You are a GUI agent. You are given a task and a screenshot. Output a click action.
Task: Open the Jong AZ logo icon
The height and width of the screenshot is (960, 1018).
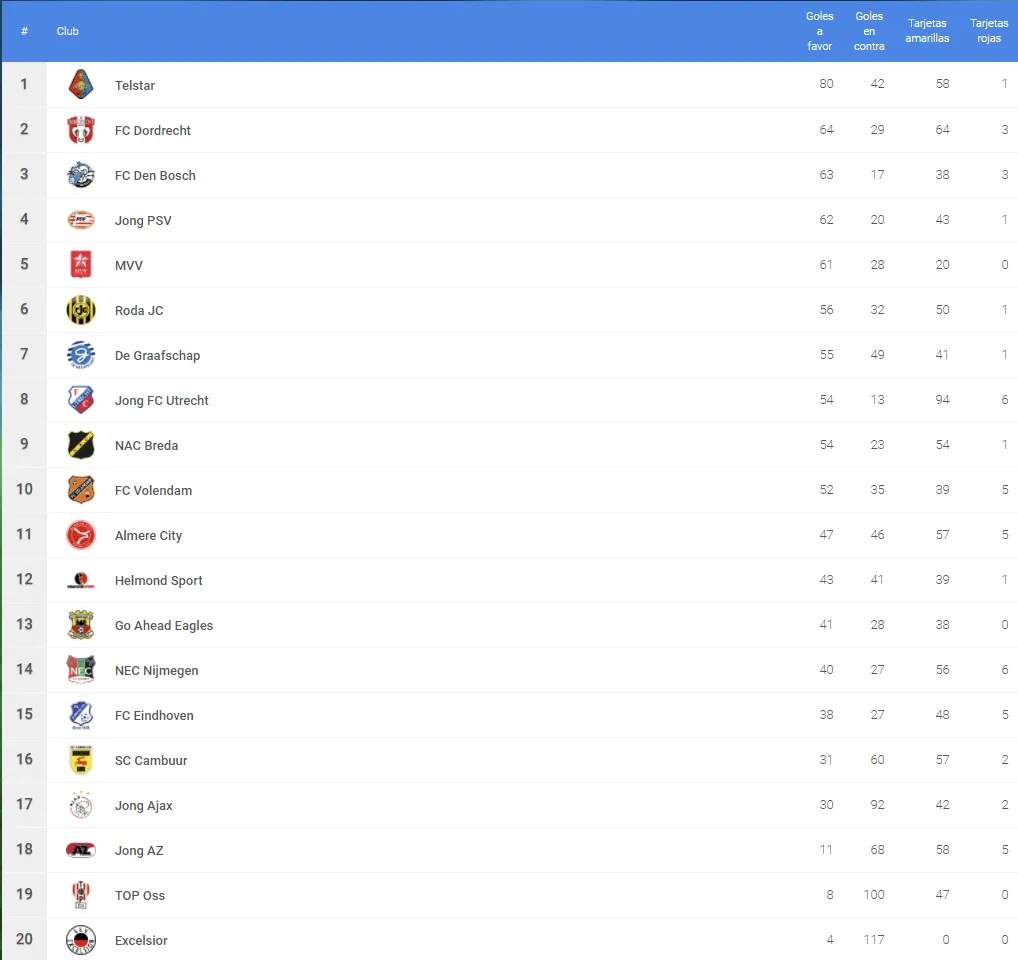coord(81,850)
